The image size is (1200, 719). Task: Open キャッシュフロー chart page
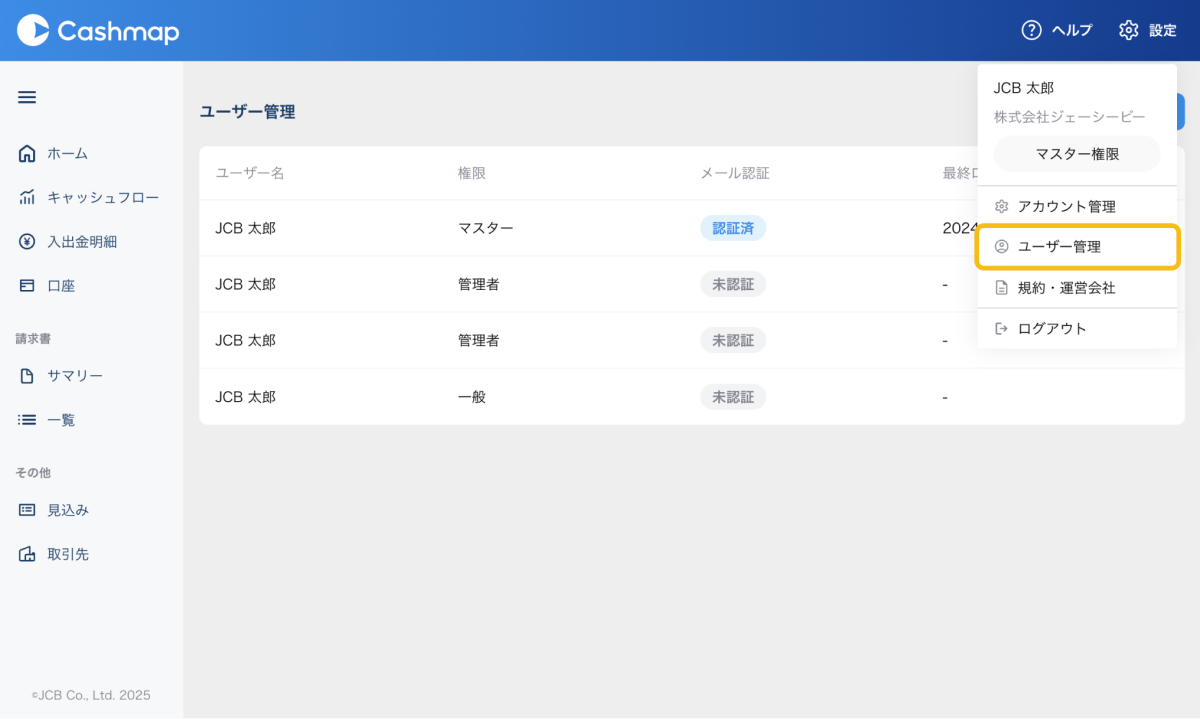click(102, 198)
